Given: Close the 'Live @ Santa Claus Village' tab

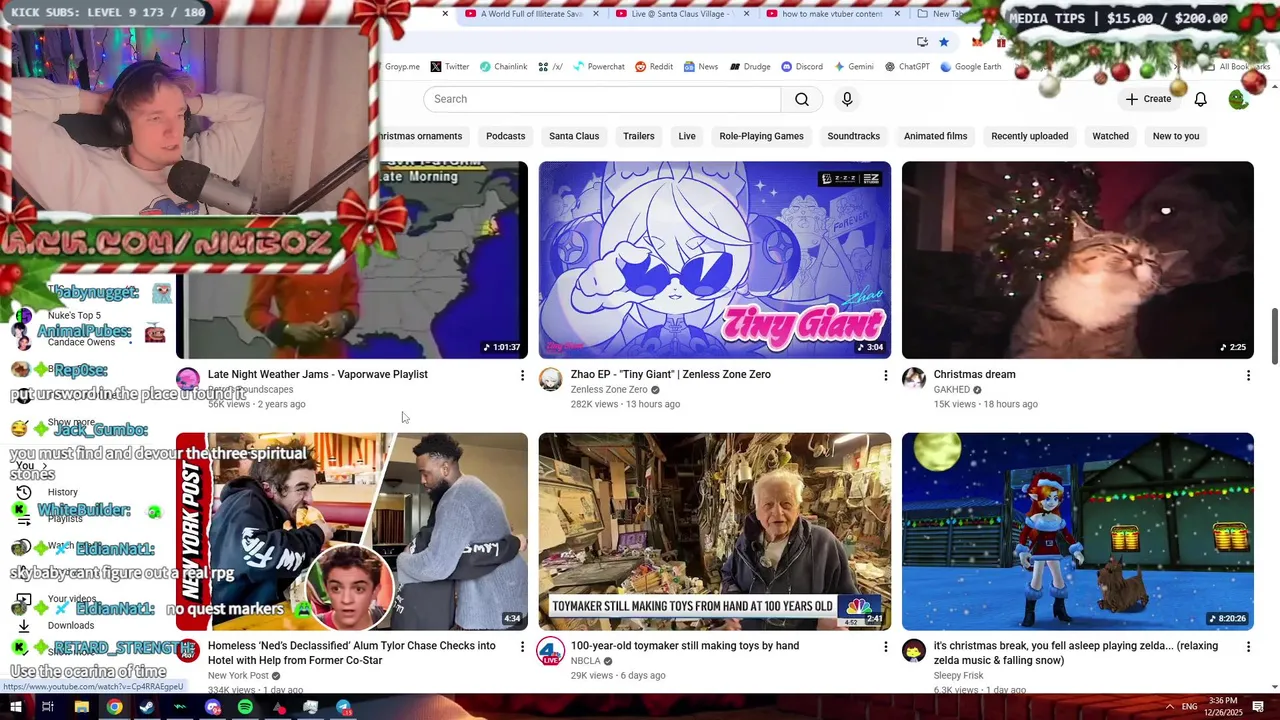Looking at the screenshot, I should [x=746, y=14].
